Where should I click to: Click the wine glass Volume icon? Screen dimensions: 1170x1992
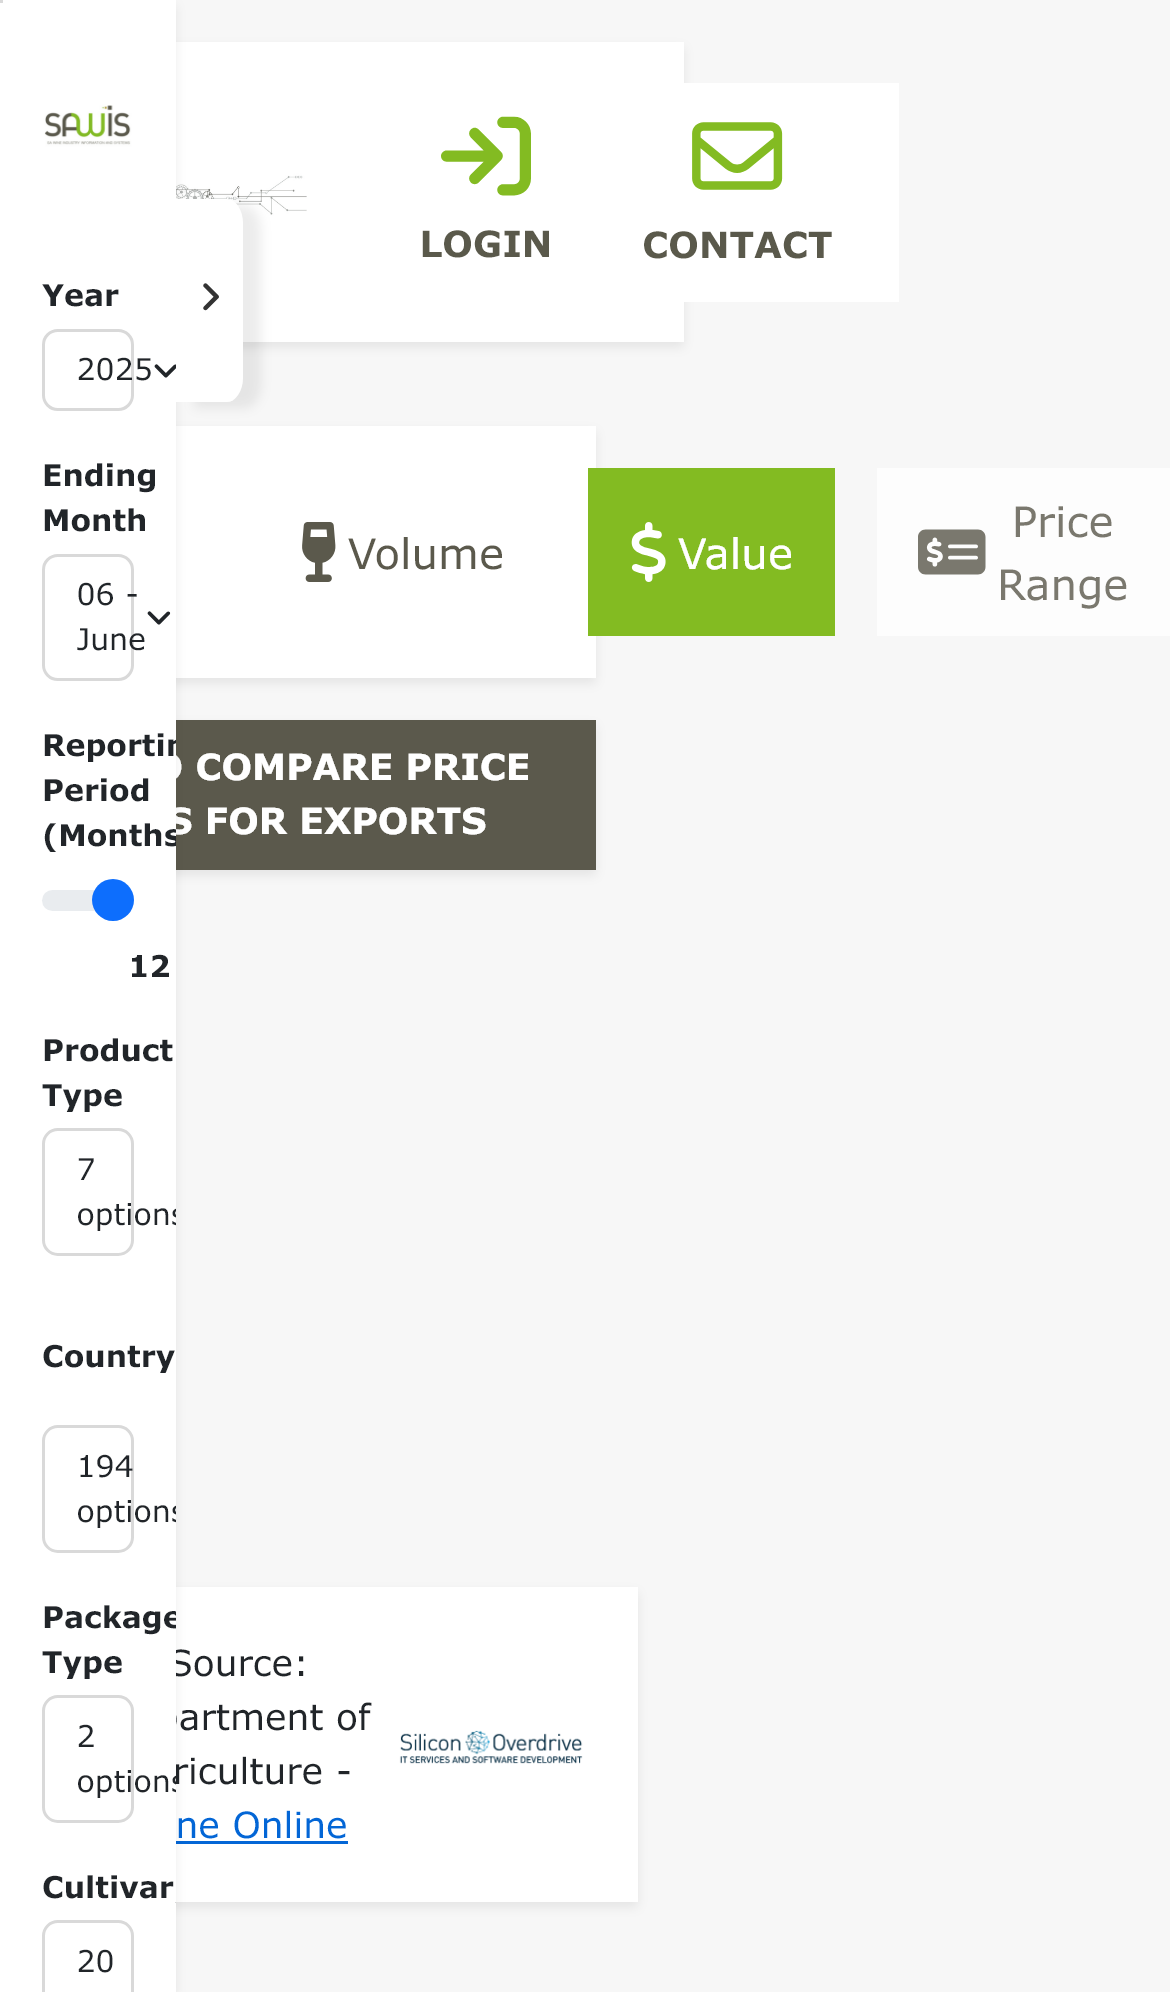[318, 551]
